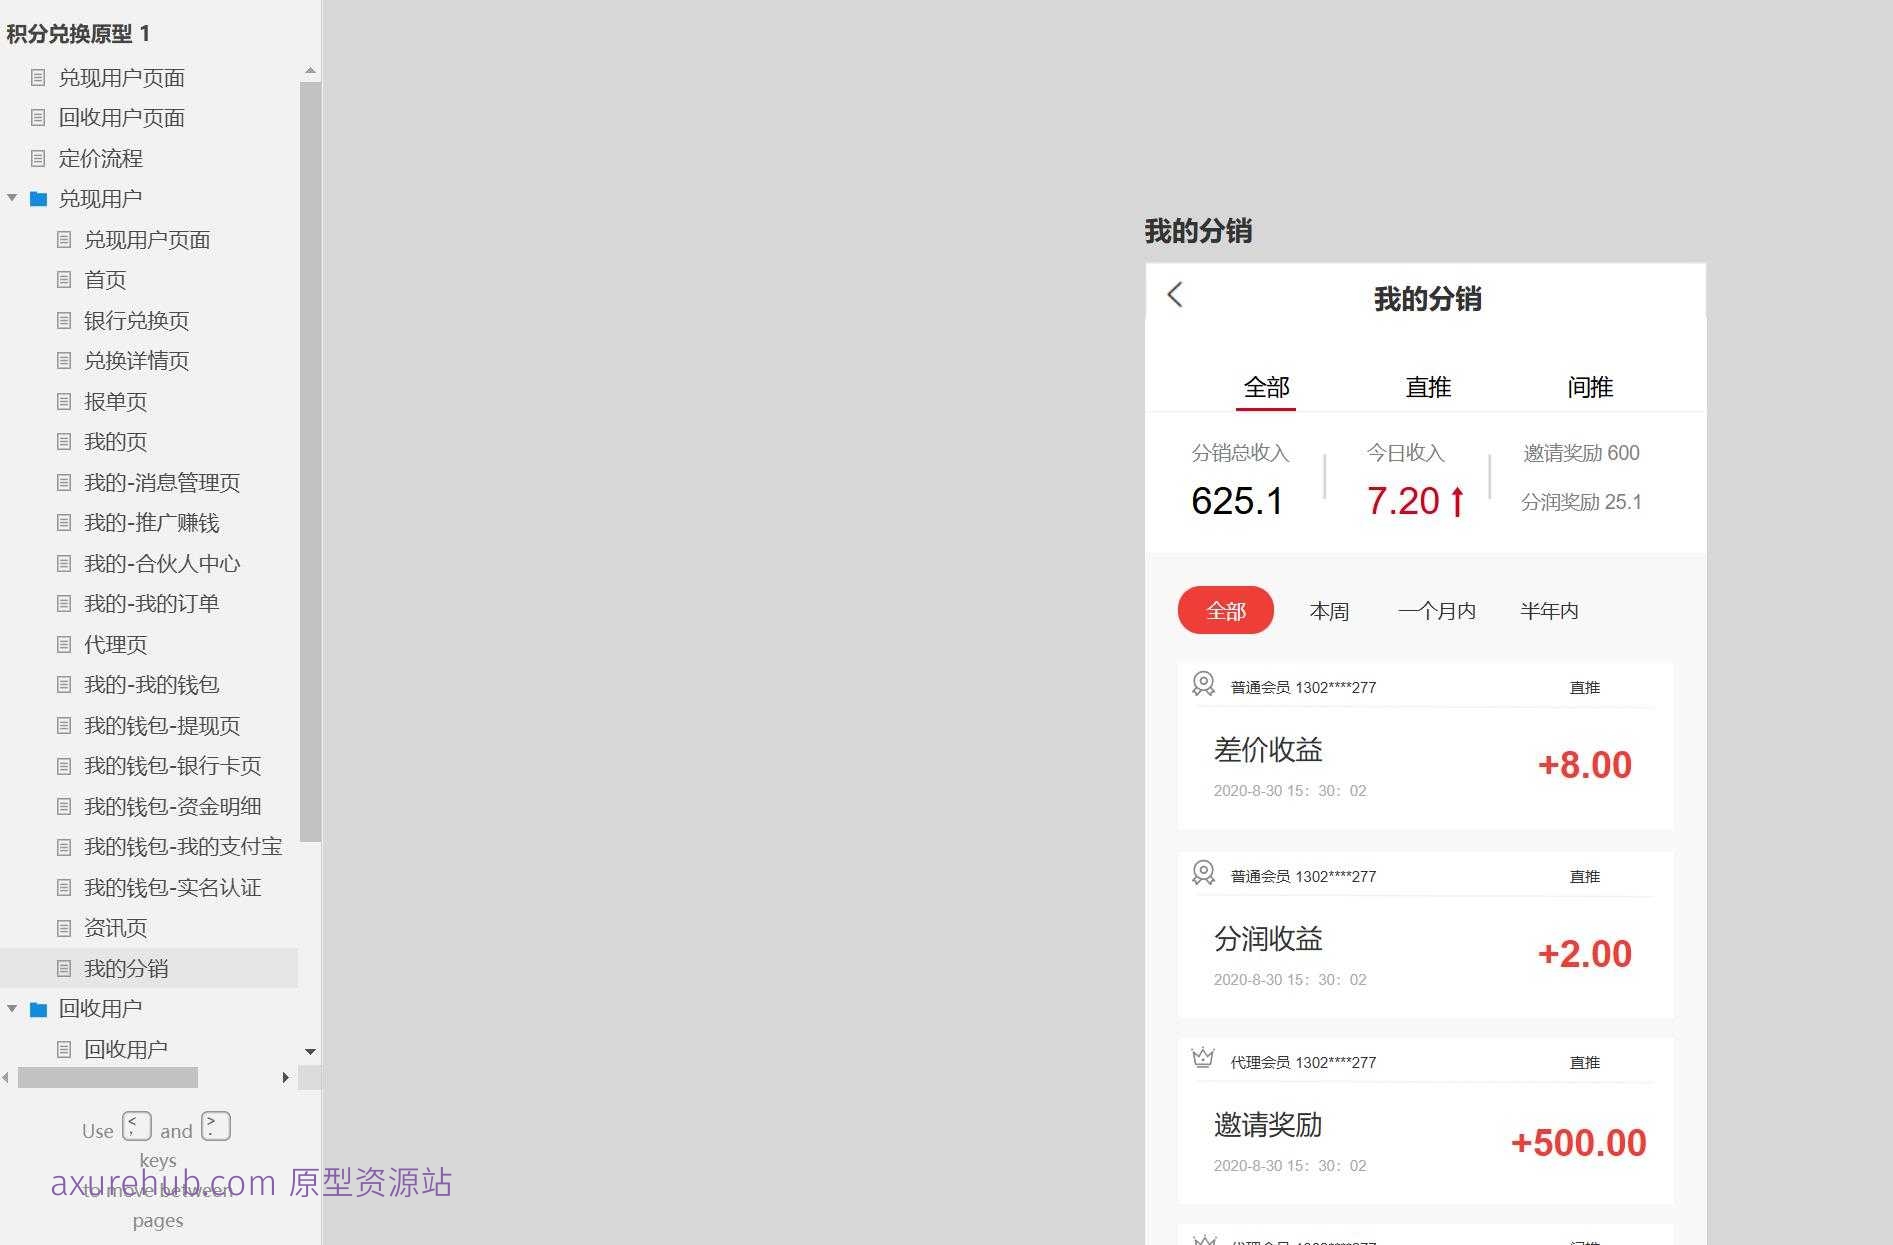The height and width of the screenshot is (1245, 1893).
Task: Click the page icon beside 报单页
Action: [64, 401]
